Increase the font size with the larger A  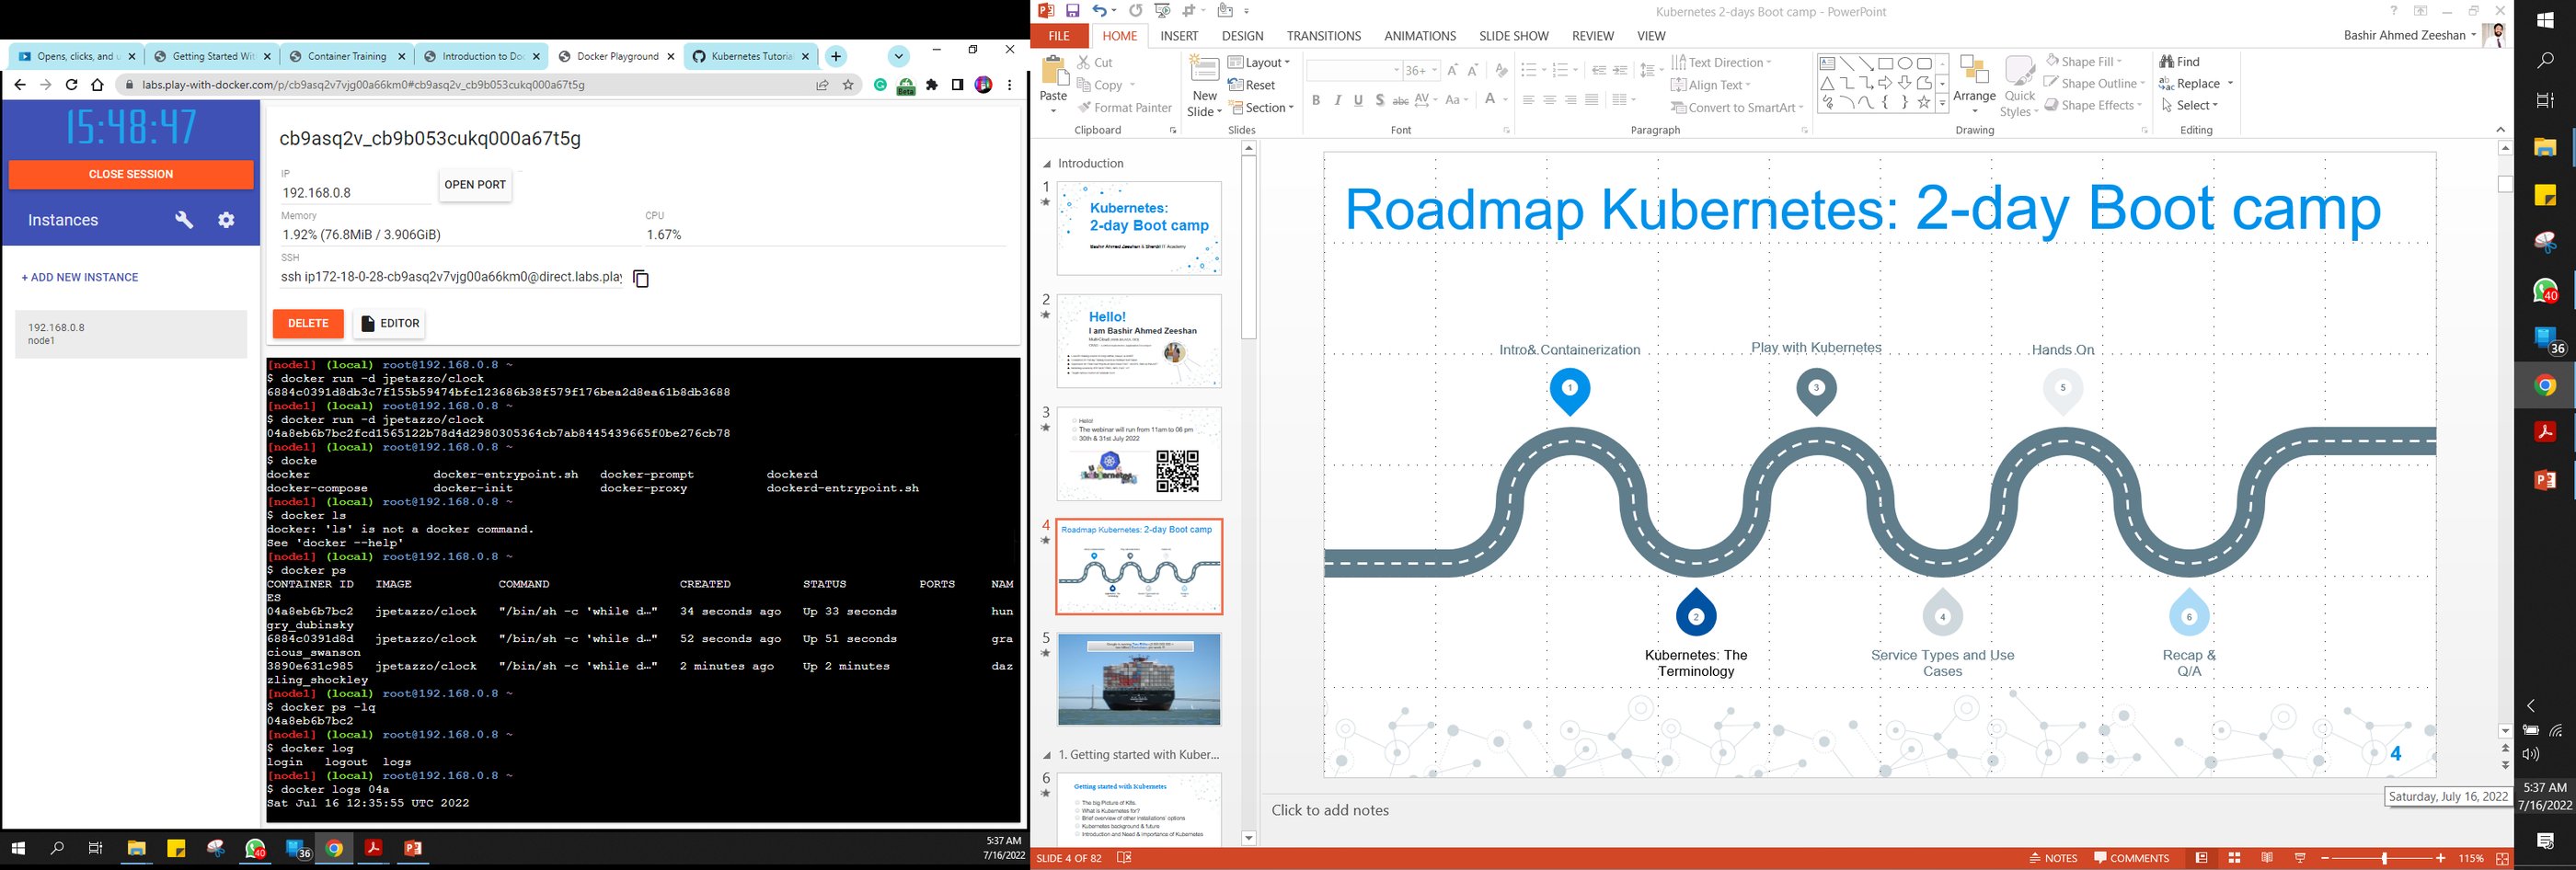coord(1452,70)
